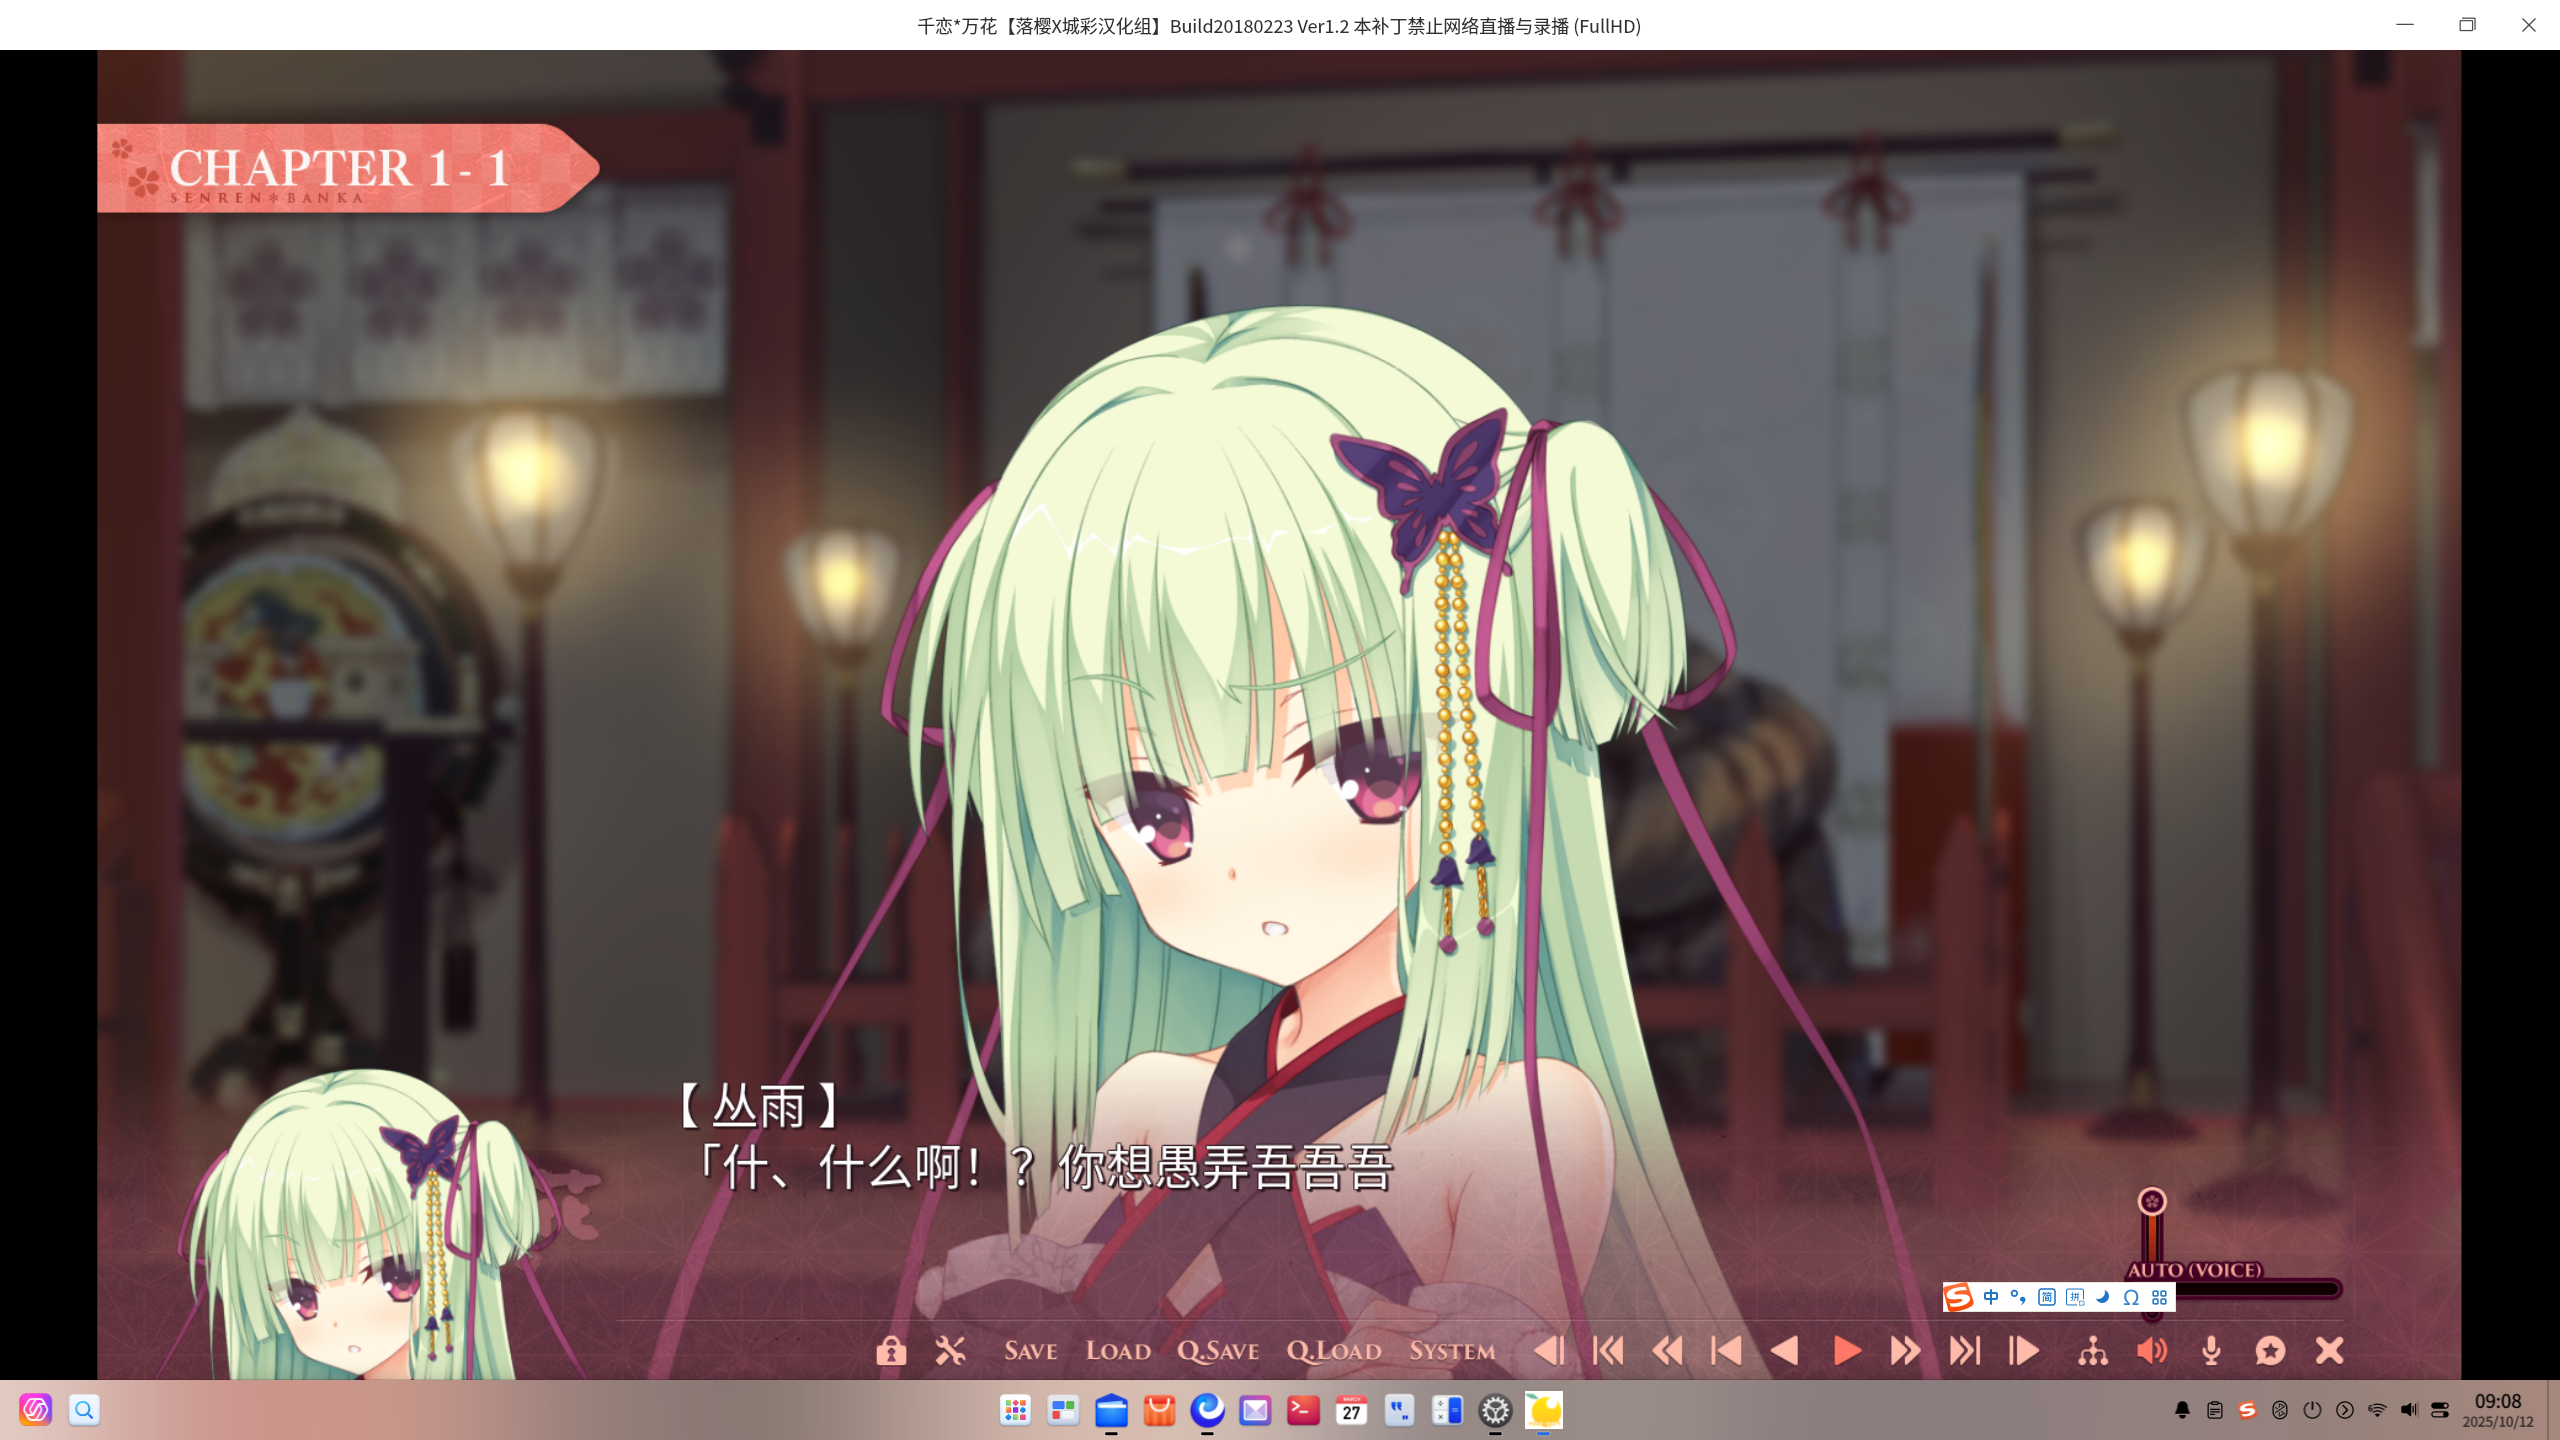Expand the tray arrow in system tray
This screenshot has width=2560, height=1440.
(x=2344, y=1410)
